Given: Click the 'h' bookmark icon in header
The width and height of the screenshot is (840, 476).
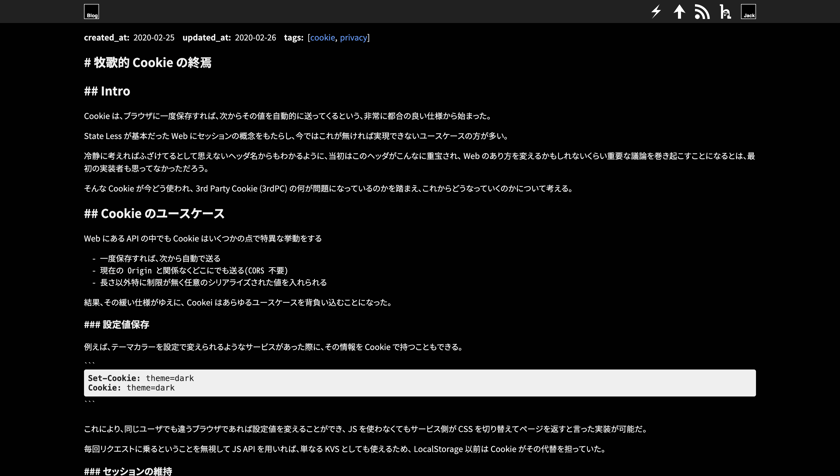Looking at the screenshot, I should tap(725, 12).
